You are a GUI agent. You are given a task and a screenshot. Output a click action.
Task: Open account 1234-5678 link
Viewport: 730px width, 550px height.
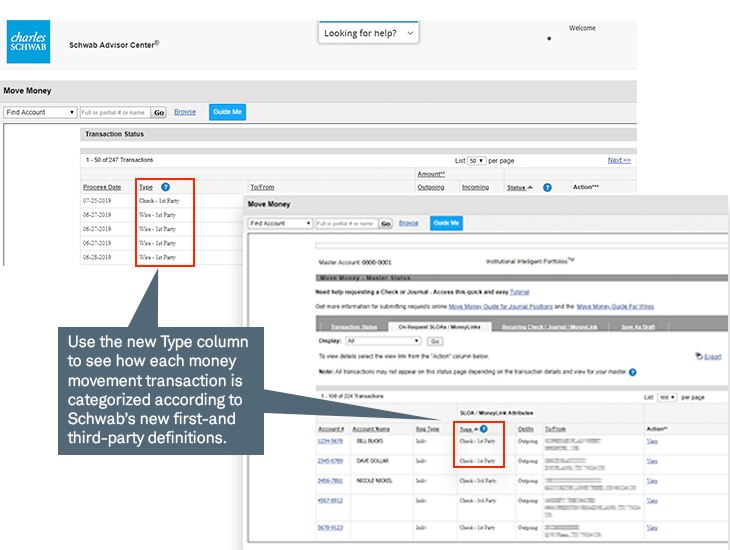(330, 441)
